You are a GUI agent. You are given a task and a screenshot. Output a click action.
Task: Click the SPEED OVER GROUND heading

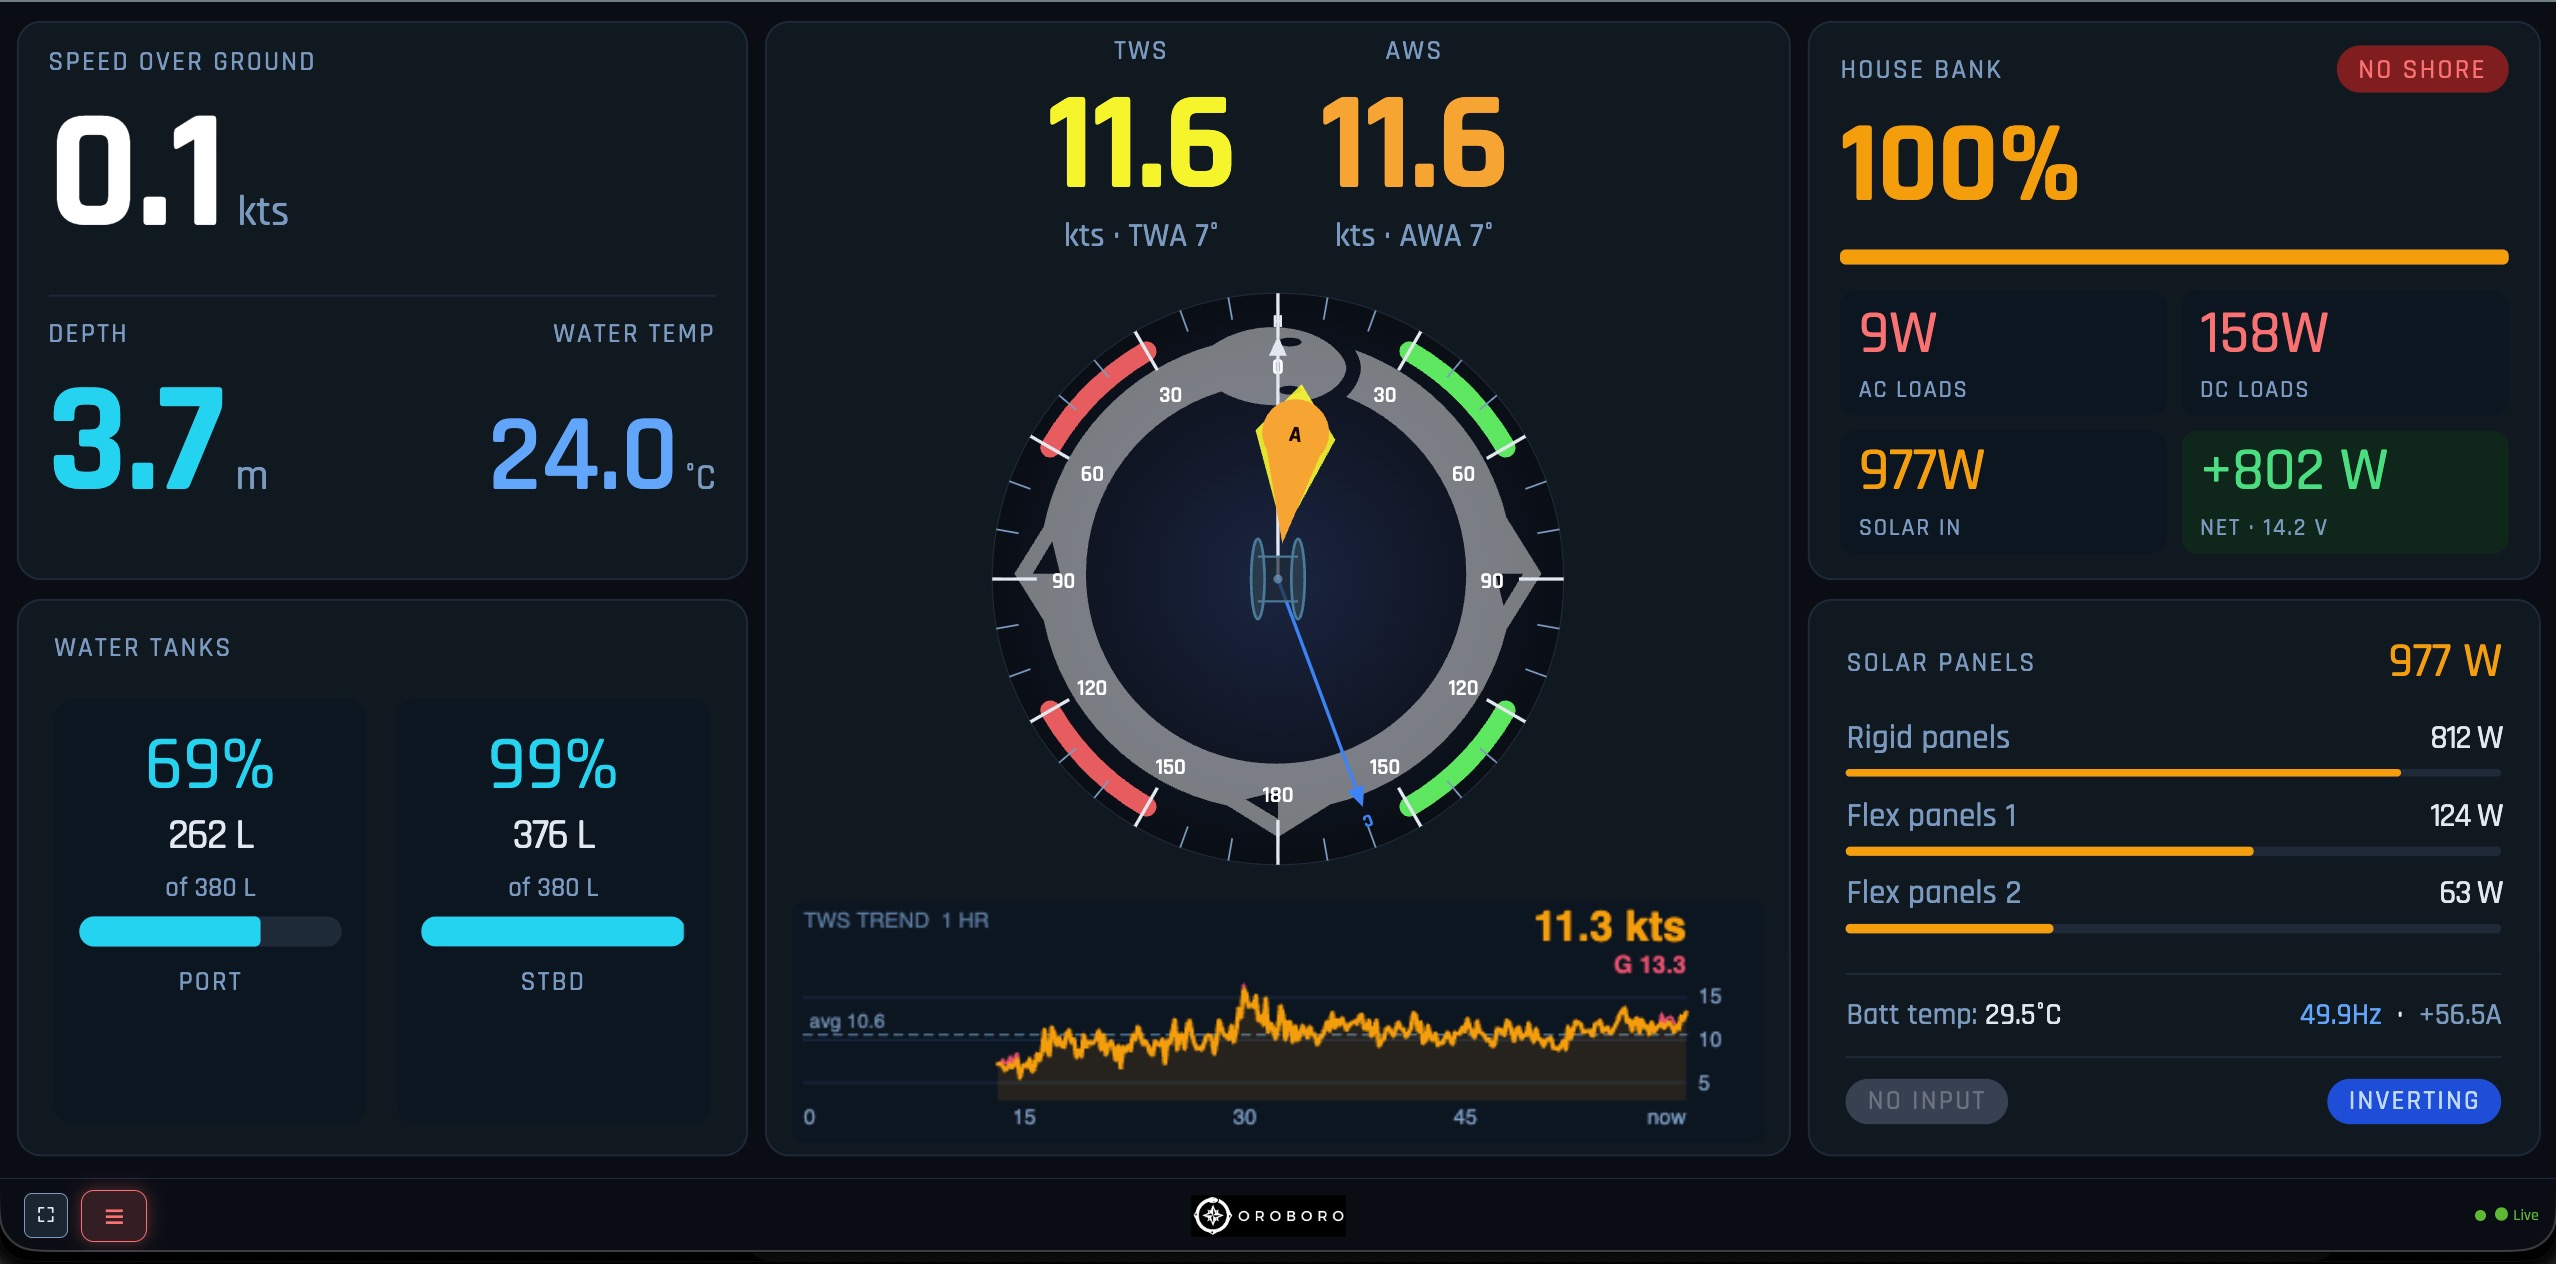point(182,62)
